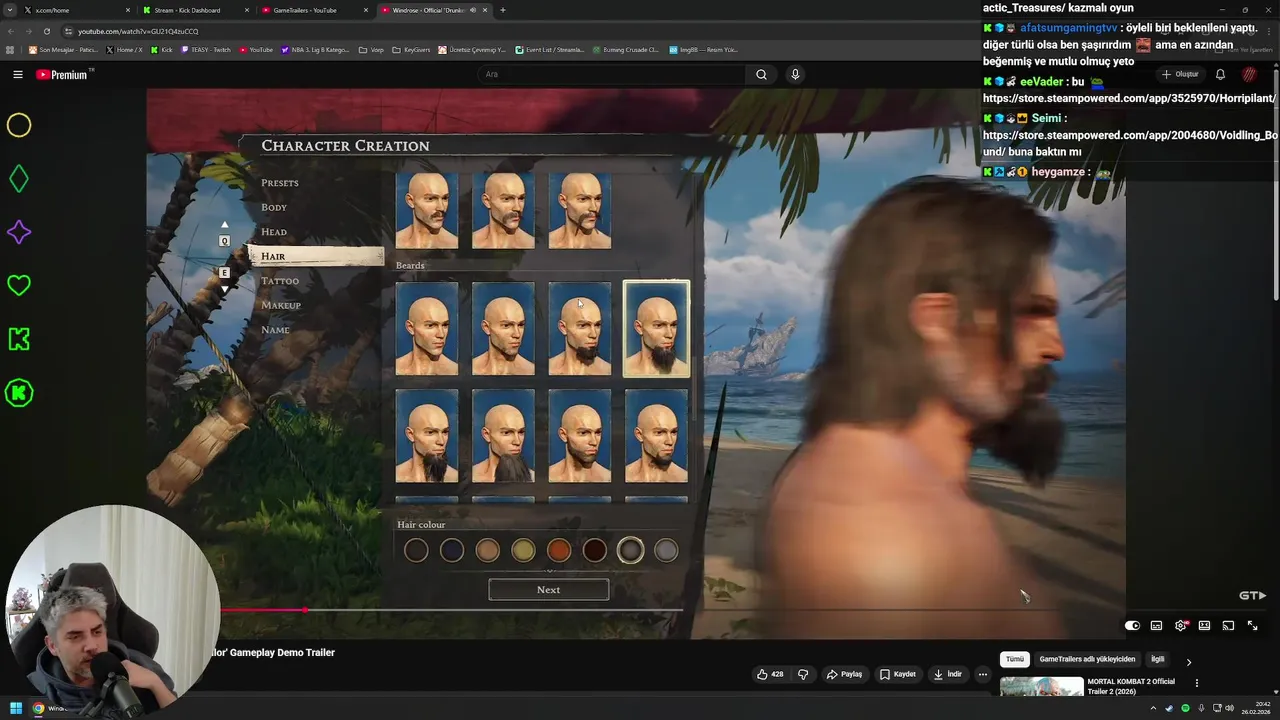1280x720 pixels.
Task: Click Paylaş share button
Action: (844, 674)
